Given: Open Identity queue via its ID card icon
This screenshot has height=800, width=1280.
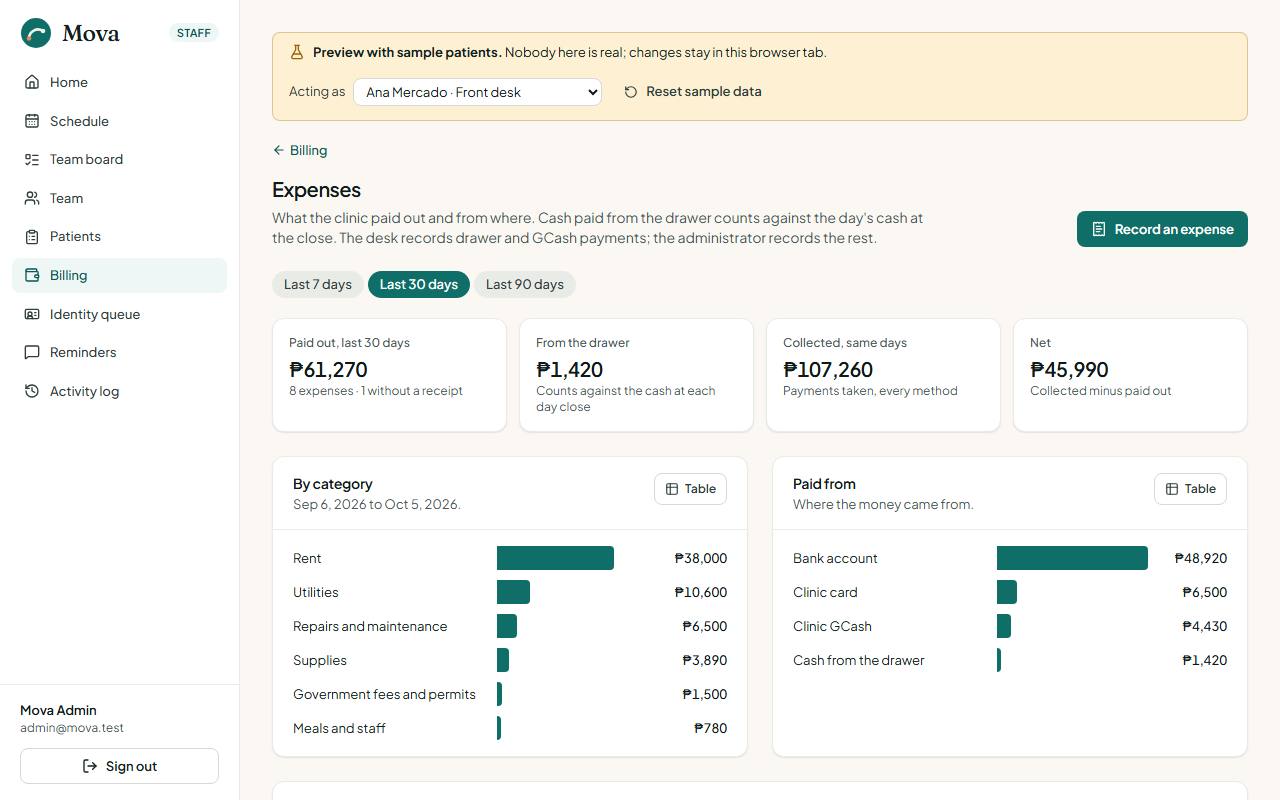Looking at the screenshot, I should click(x=32, y=314).
